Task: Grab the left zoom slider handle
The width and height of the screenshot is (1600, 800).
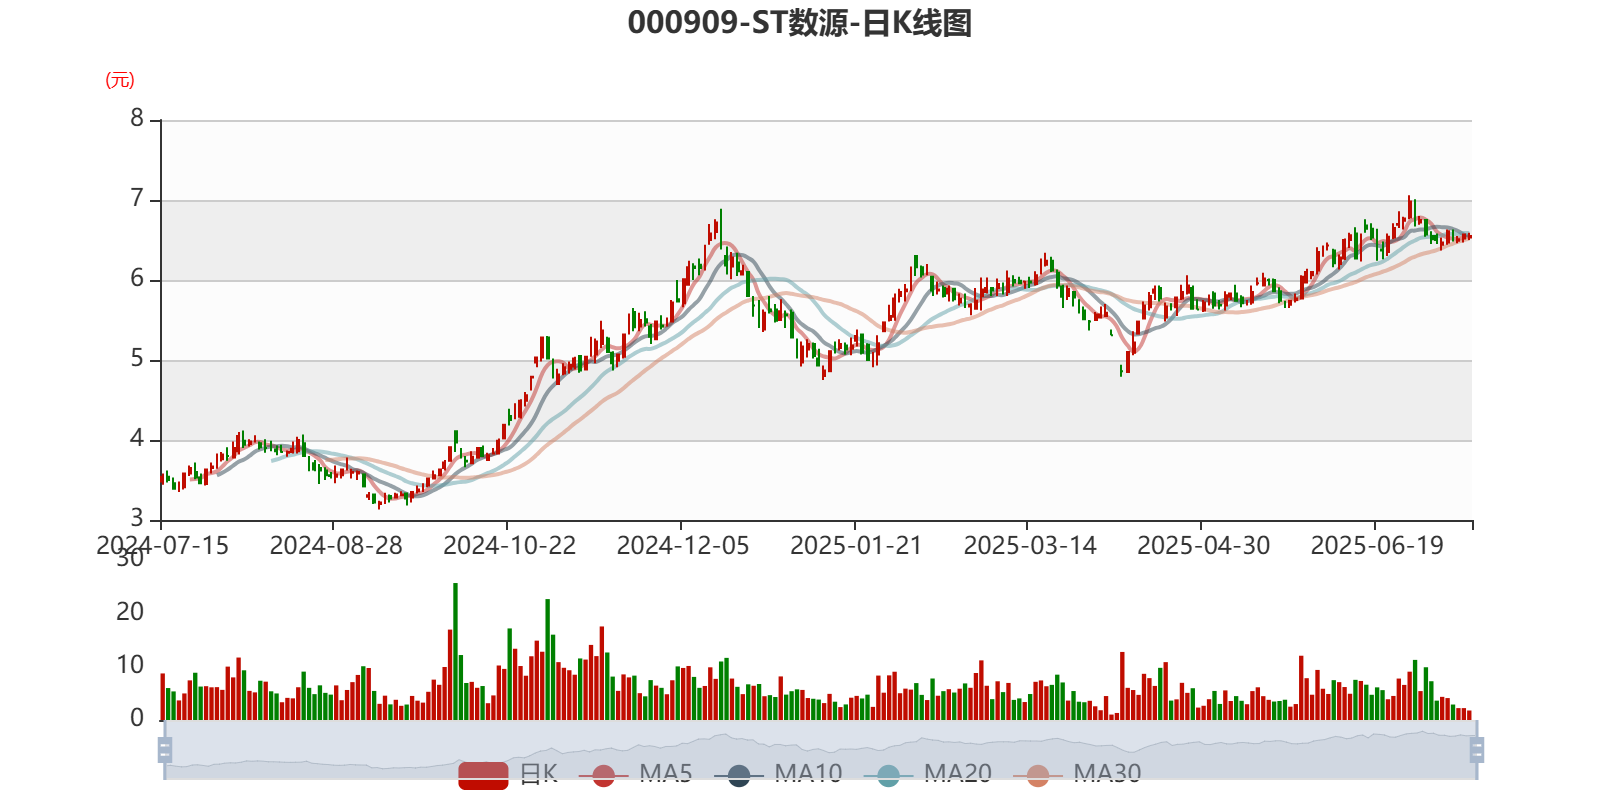Action: [x=165, y=750]
